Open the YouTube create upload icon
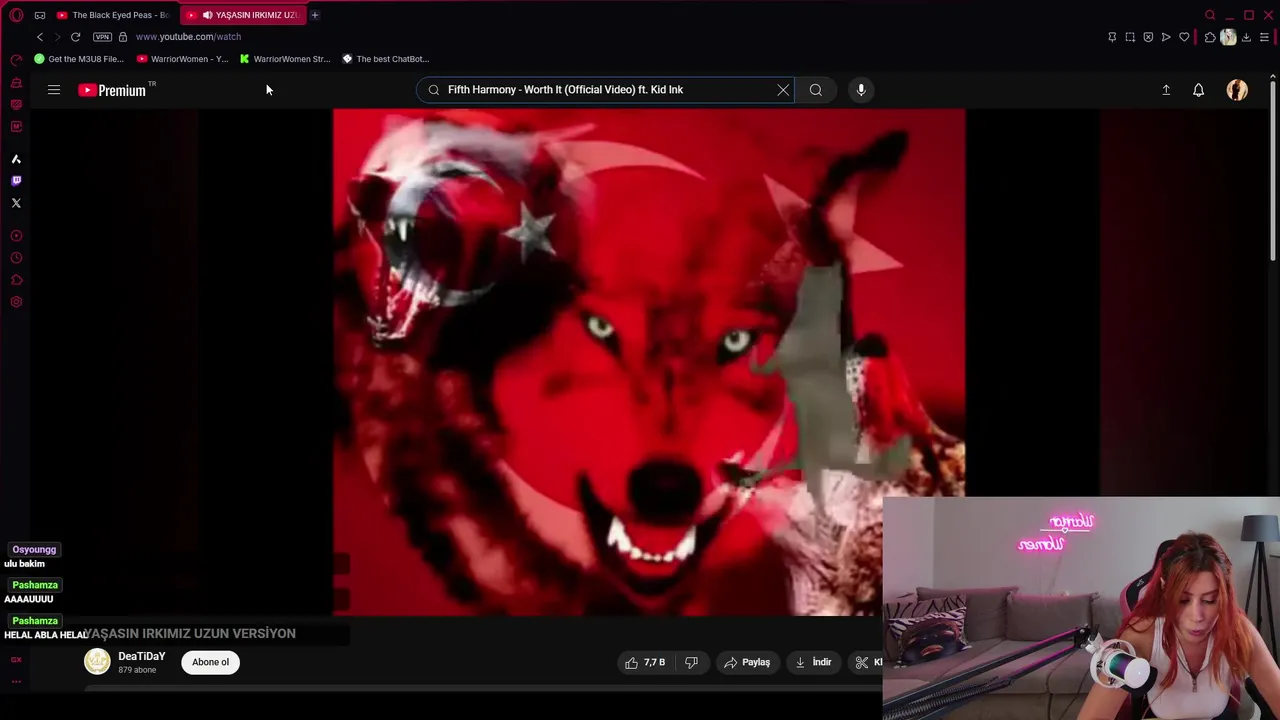The height and width of the screenshot is (720, 1280). click(x=1166, y=90)
